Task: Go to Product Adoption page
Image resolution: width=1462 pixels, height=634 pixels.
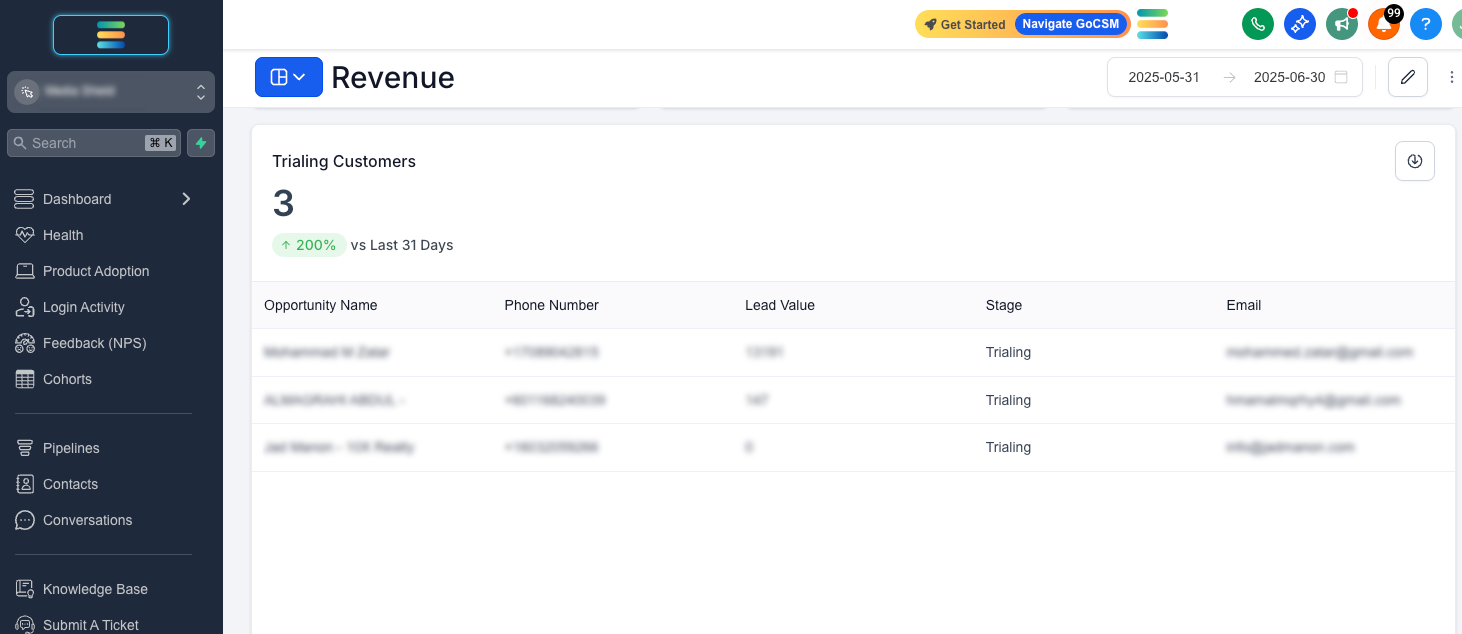Action: 96,271
